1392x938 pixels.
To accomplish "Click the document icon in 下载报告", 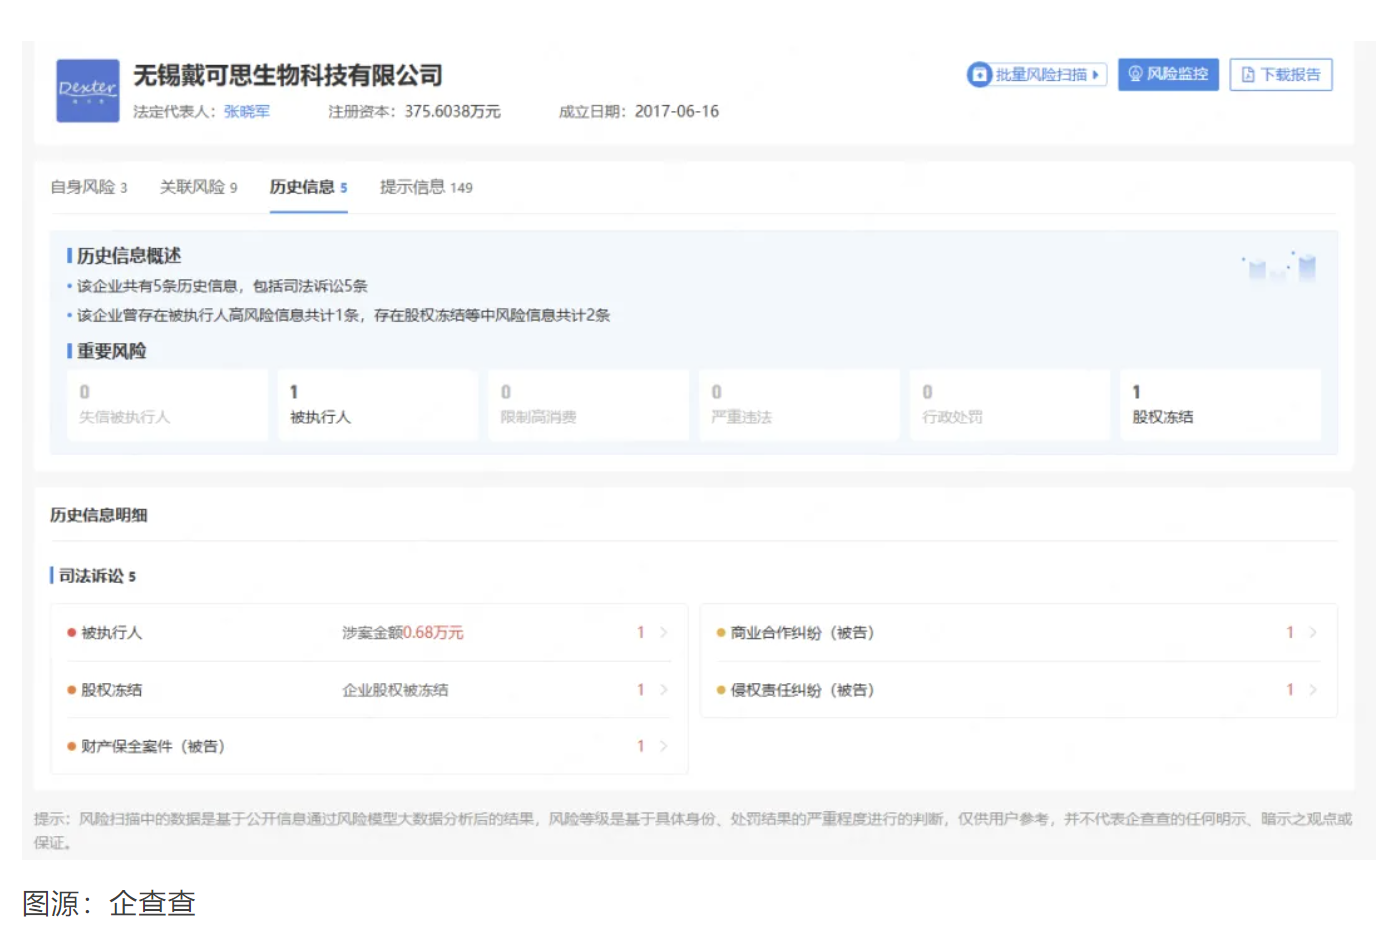I will 1247,74.
